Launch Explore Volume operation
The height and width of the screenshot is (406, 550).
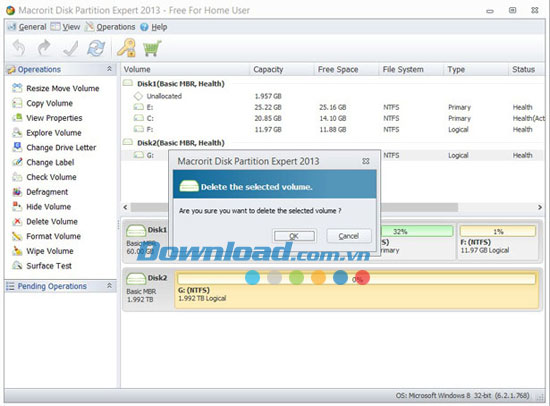(x=47, y=133)
